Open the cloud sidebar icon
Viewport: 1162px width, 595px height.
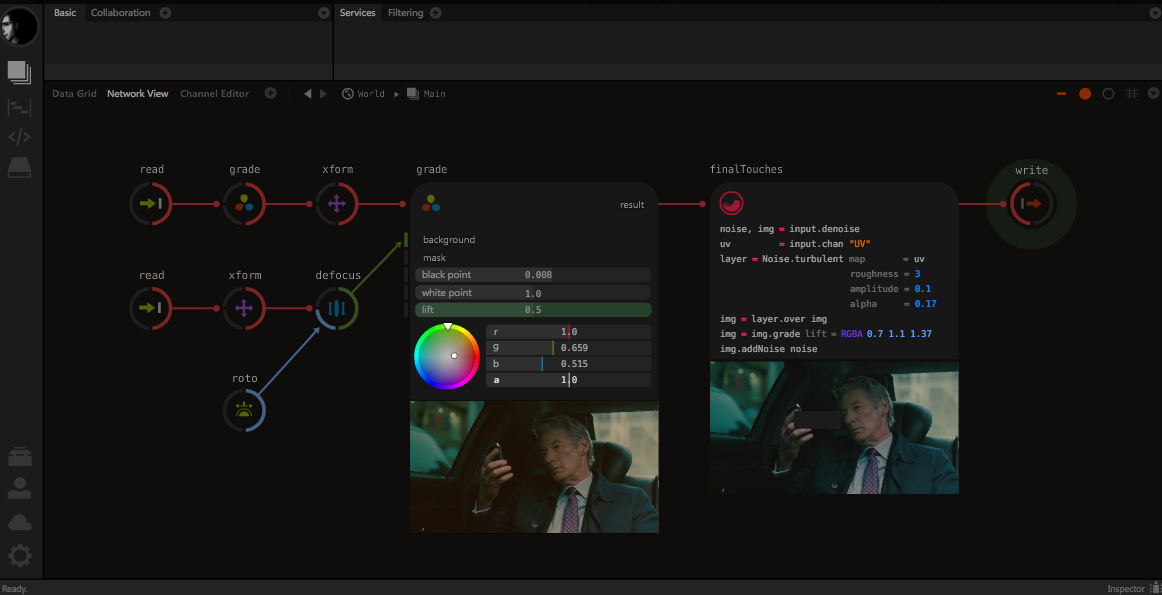(20, 523)
